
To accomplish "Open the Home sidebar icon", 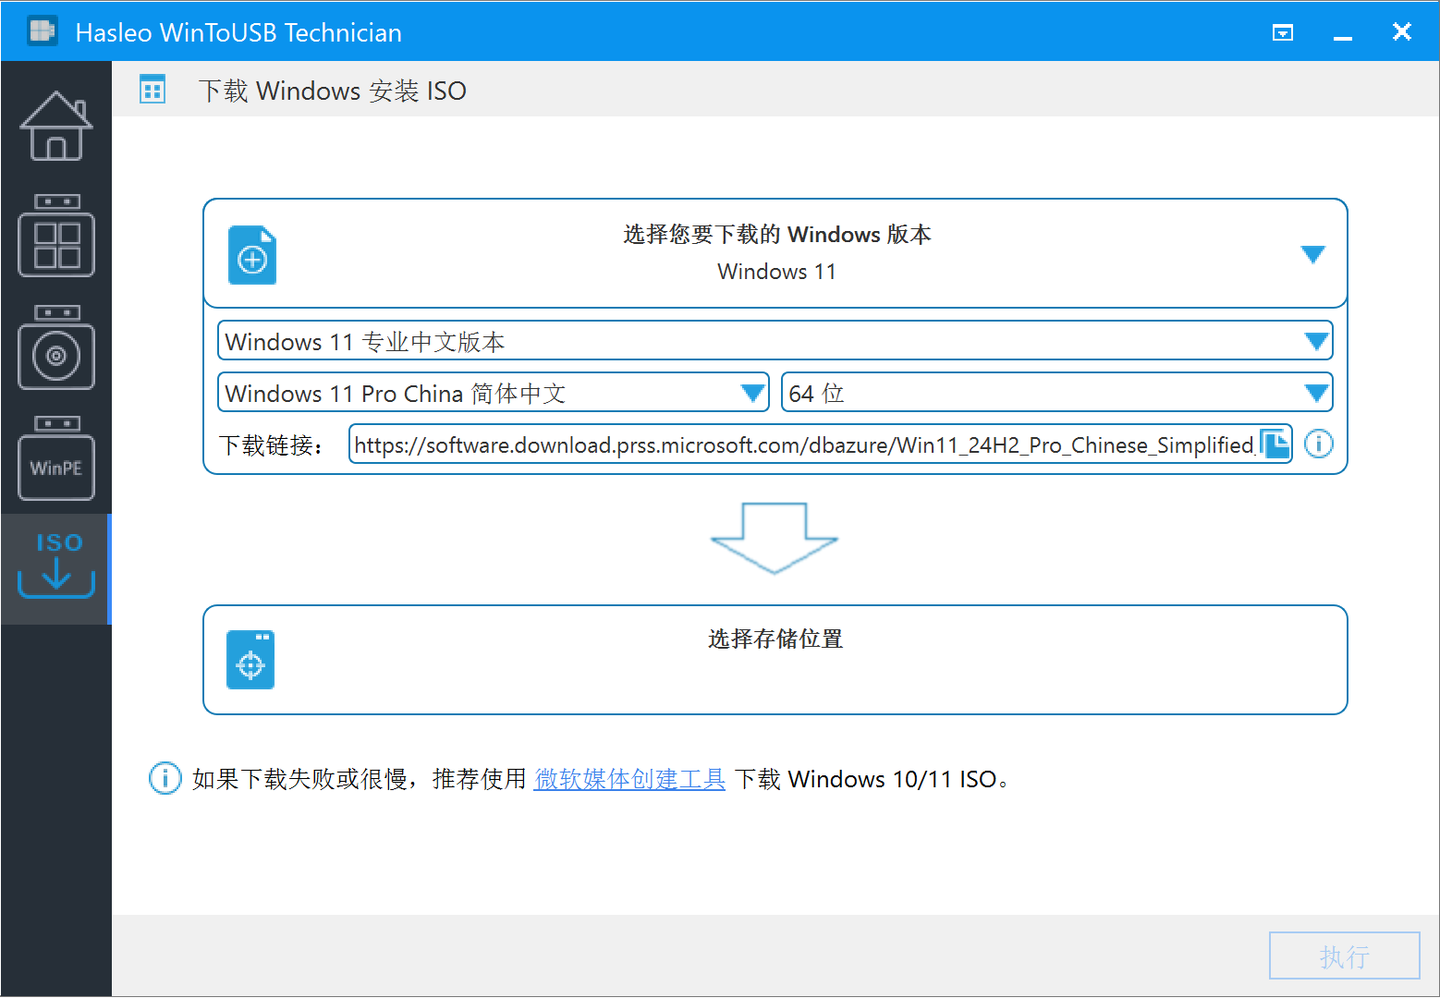I will click(x=56, y=126).
